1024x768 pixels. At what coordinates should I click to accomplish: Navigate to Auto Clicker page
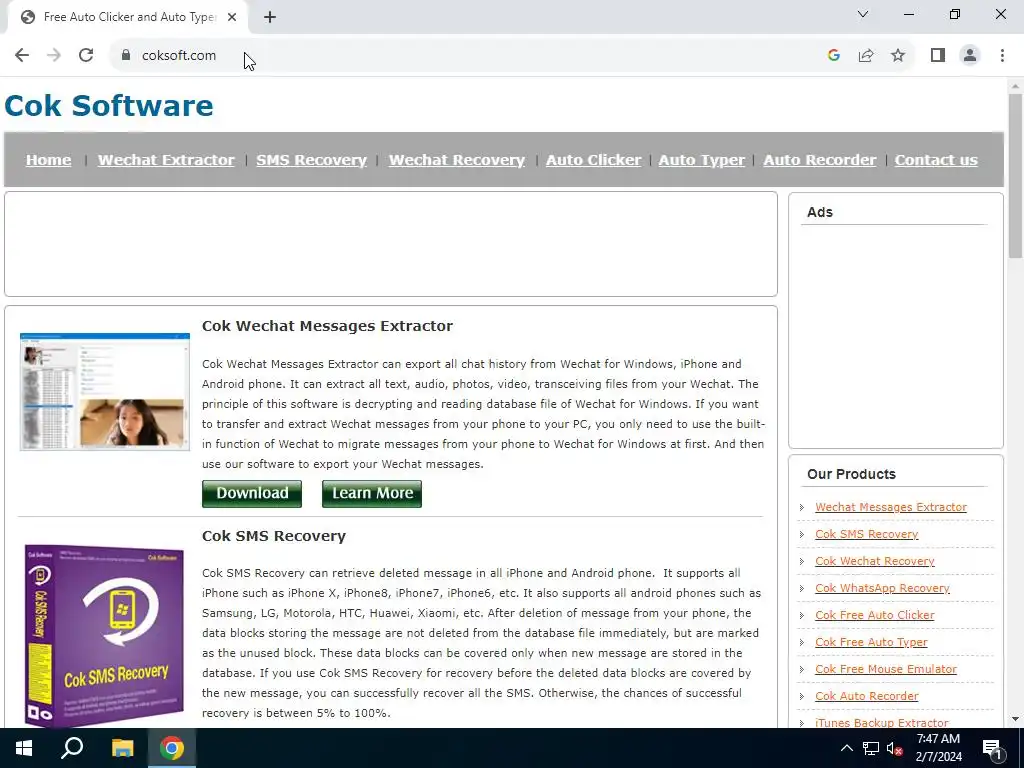click(x=594, y=160)
